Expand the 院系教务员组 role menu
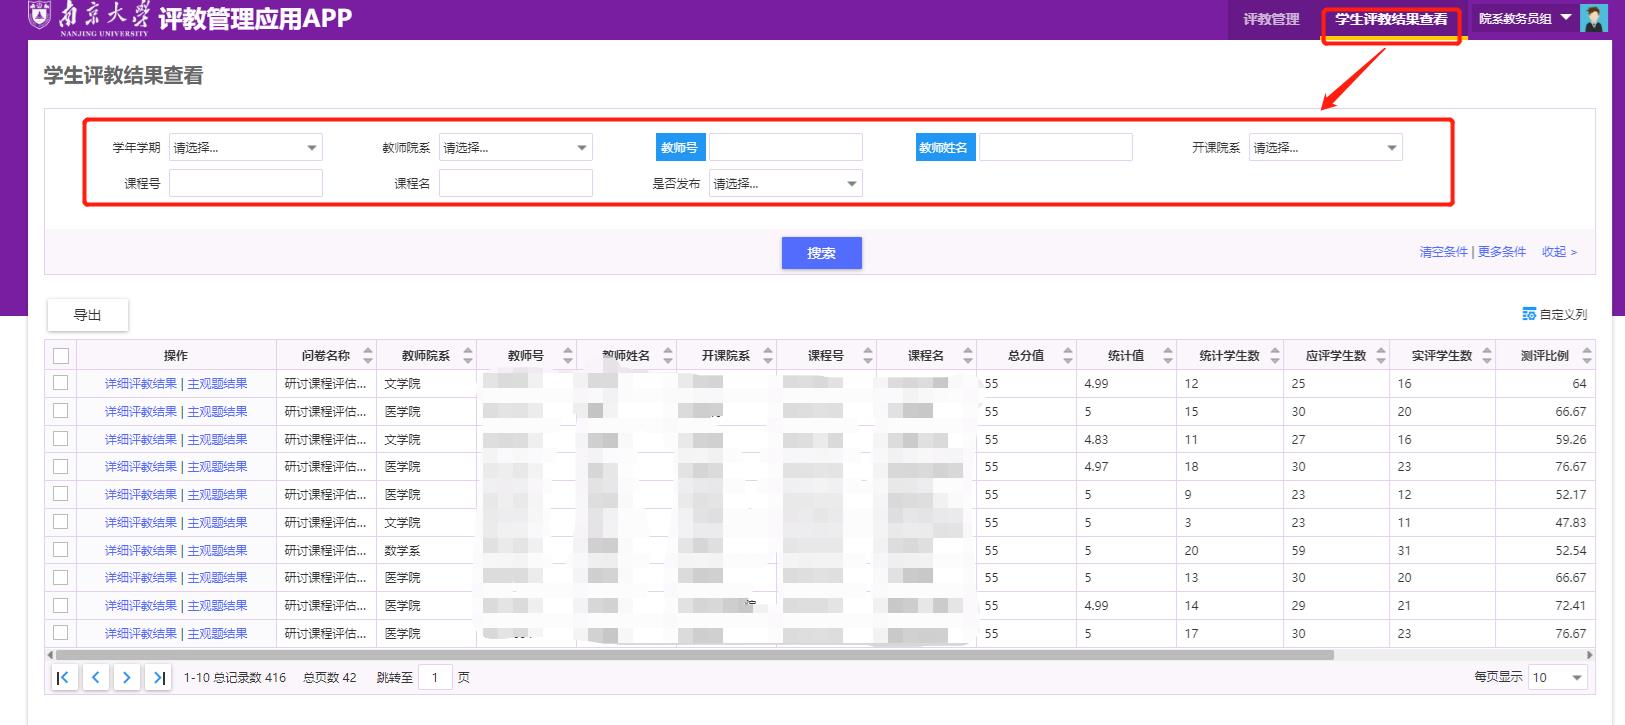 pyautogui.click(x=1525, y=19)
